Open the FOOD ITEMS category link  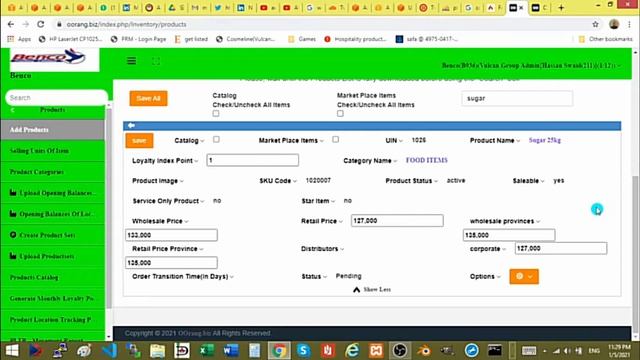coord(427,160)
